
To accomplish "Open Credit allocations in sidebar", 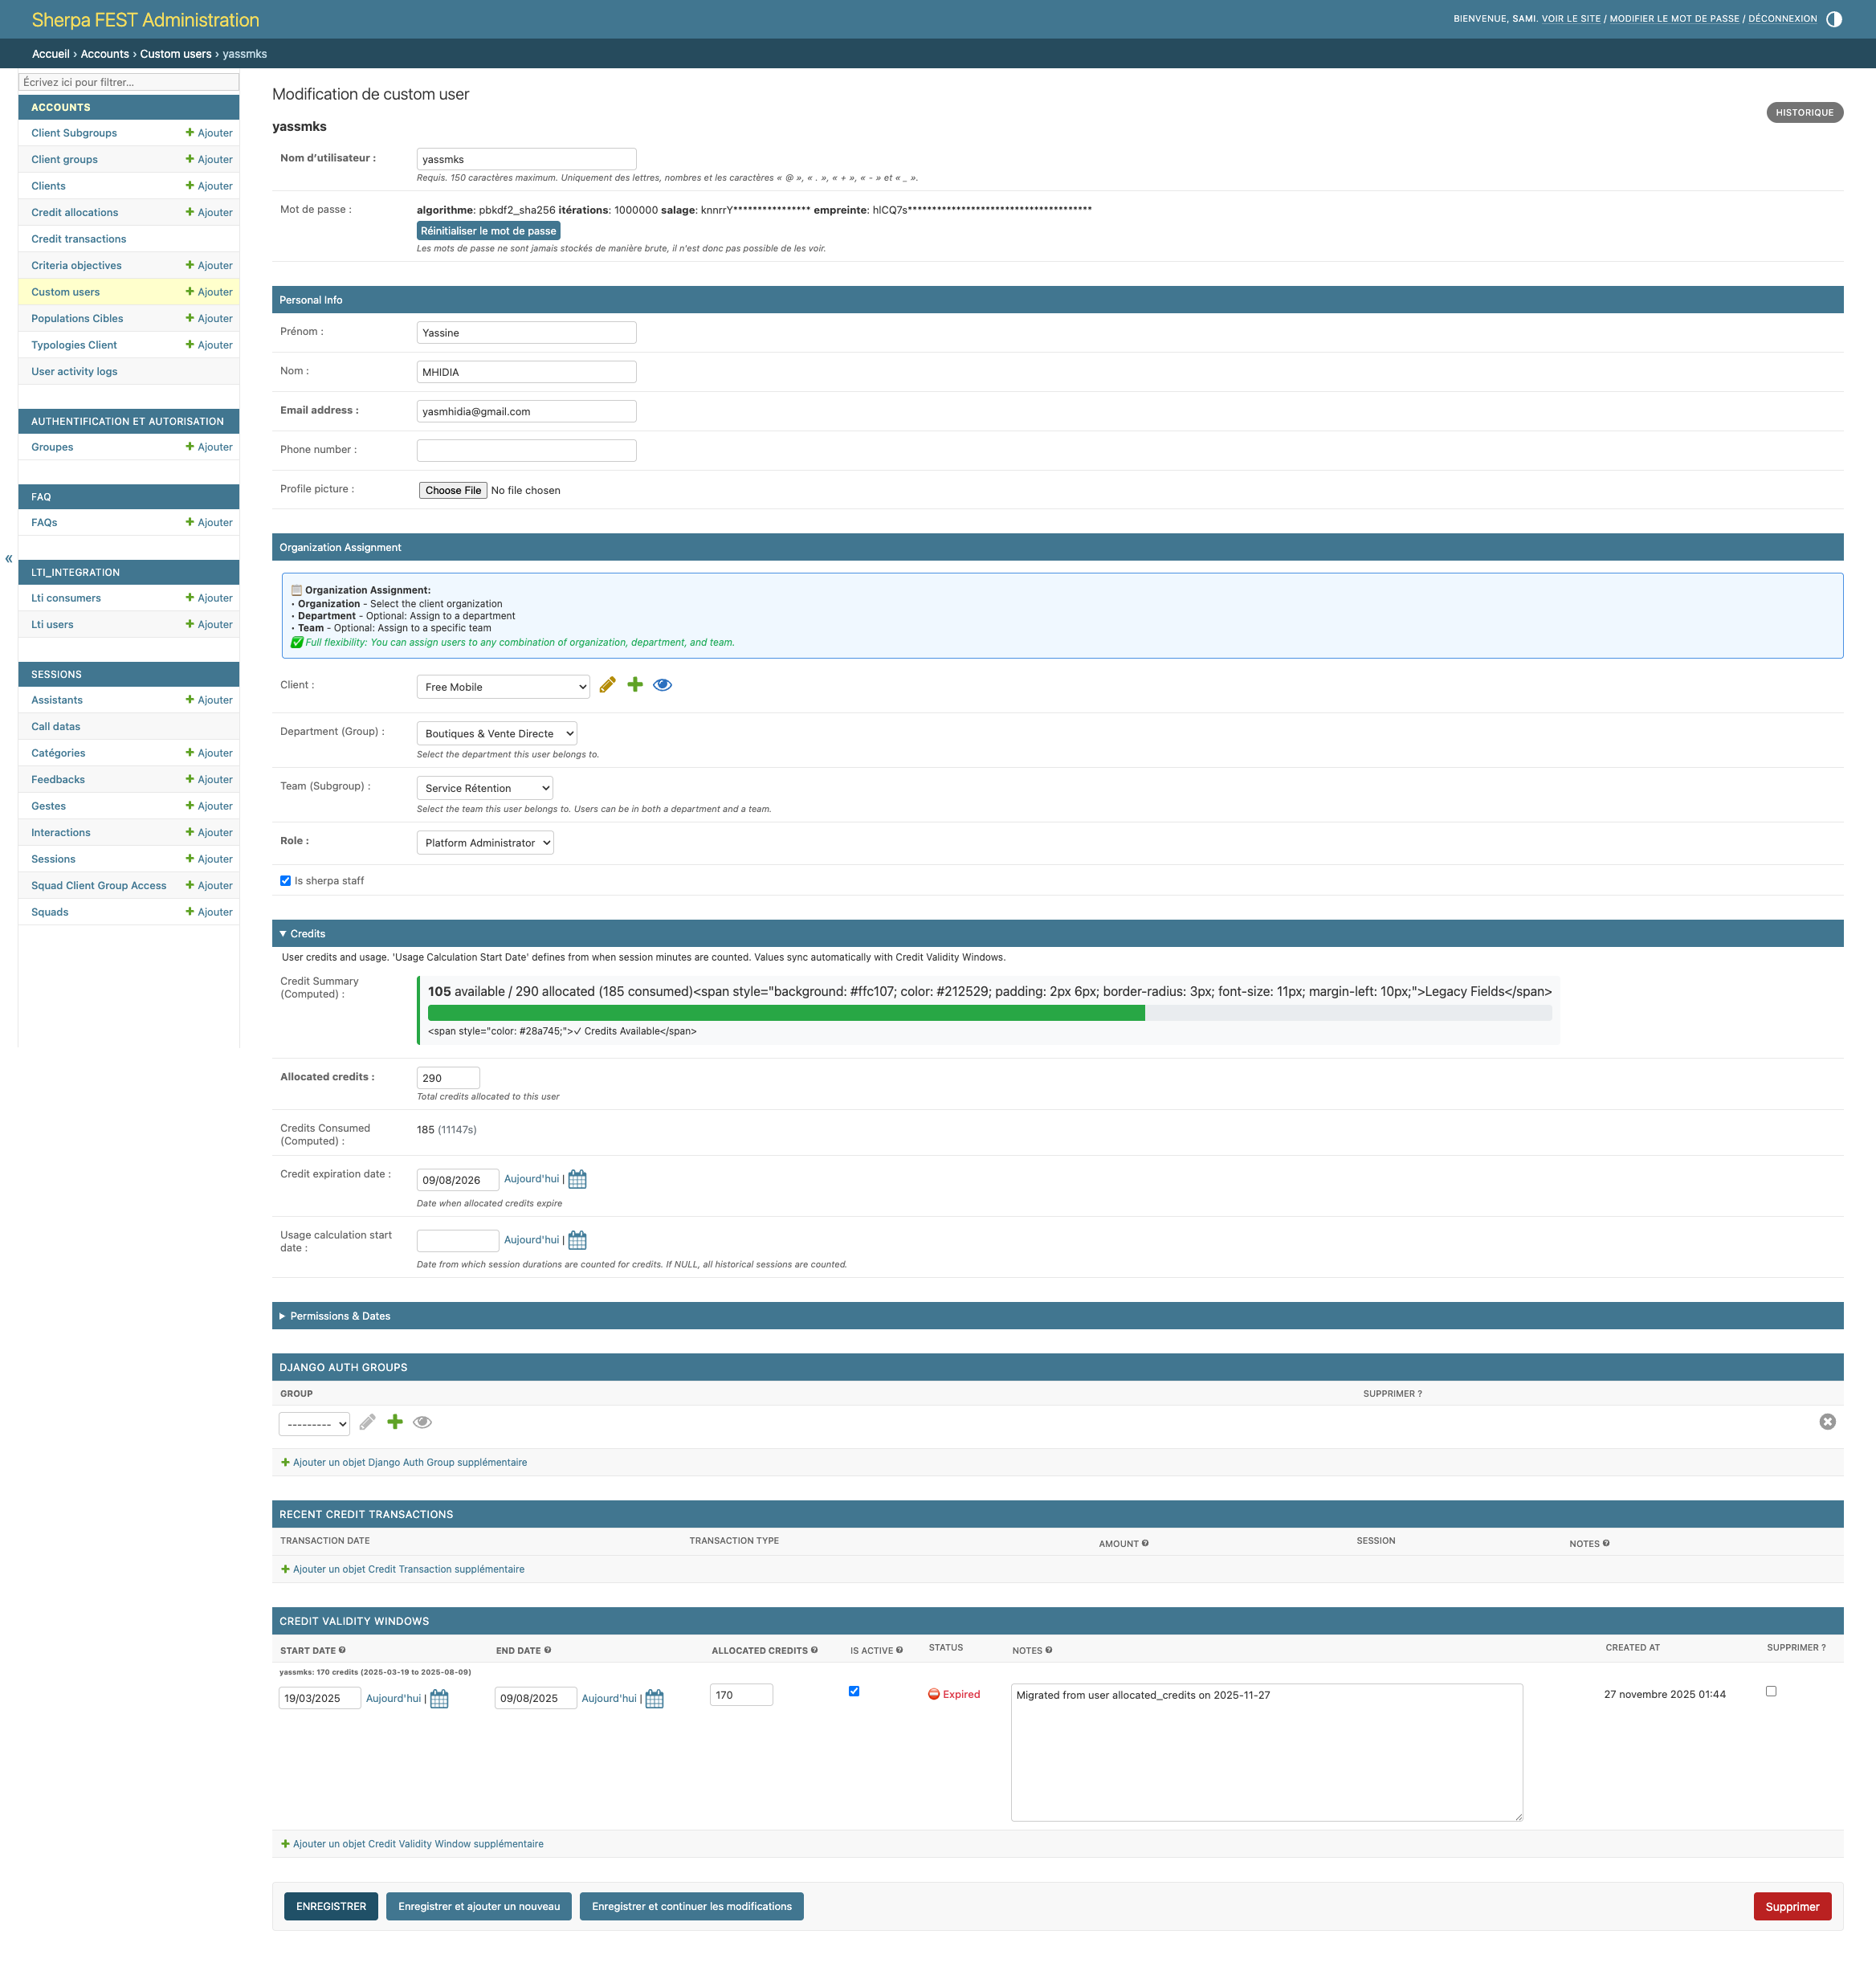I will 75,213.
